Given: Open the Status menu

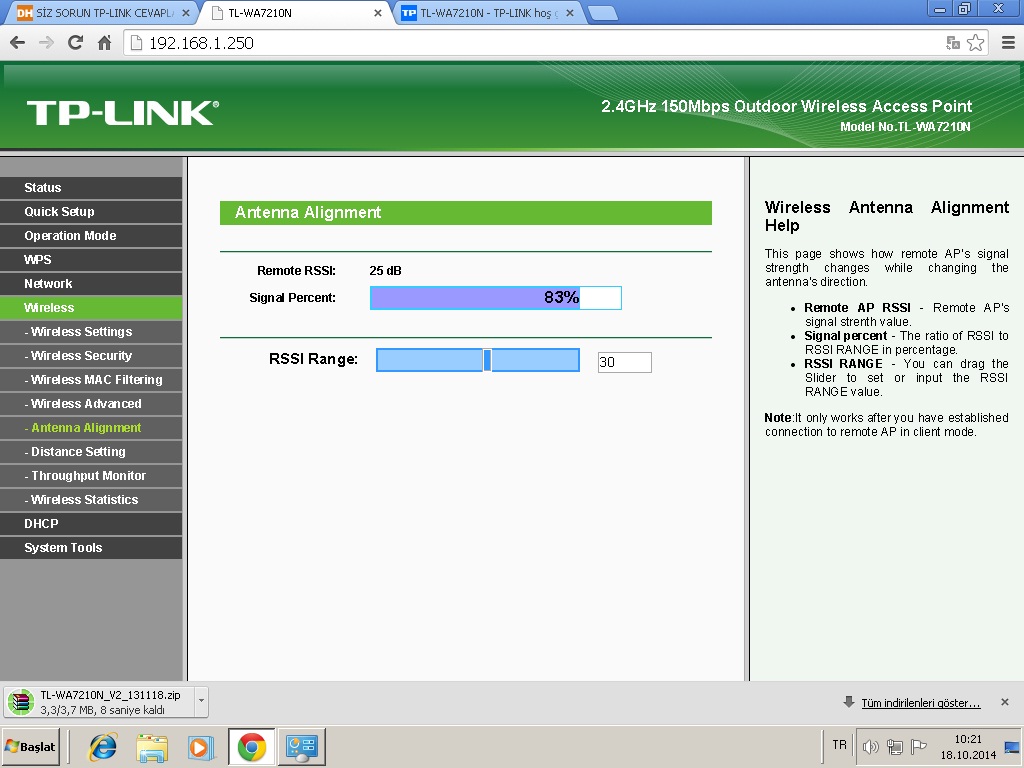Looking at the screenshot, I should point(91,188).
